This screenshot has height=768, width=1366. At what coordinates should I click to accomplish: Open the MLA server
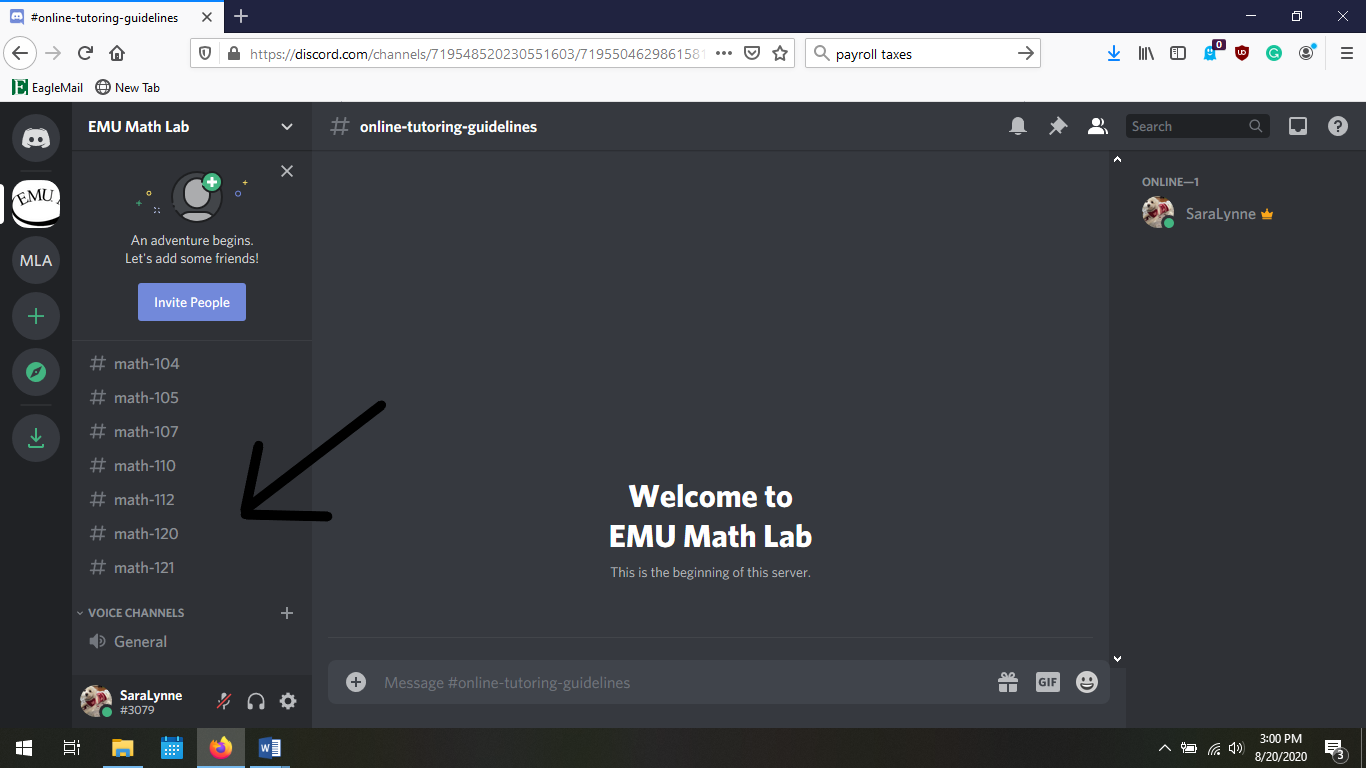click(36, 260)
